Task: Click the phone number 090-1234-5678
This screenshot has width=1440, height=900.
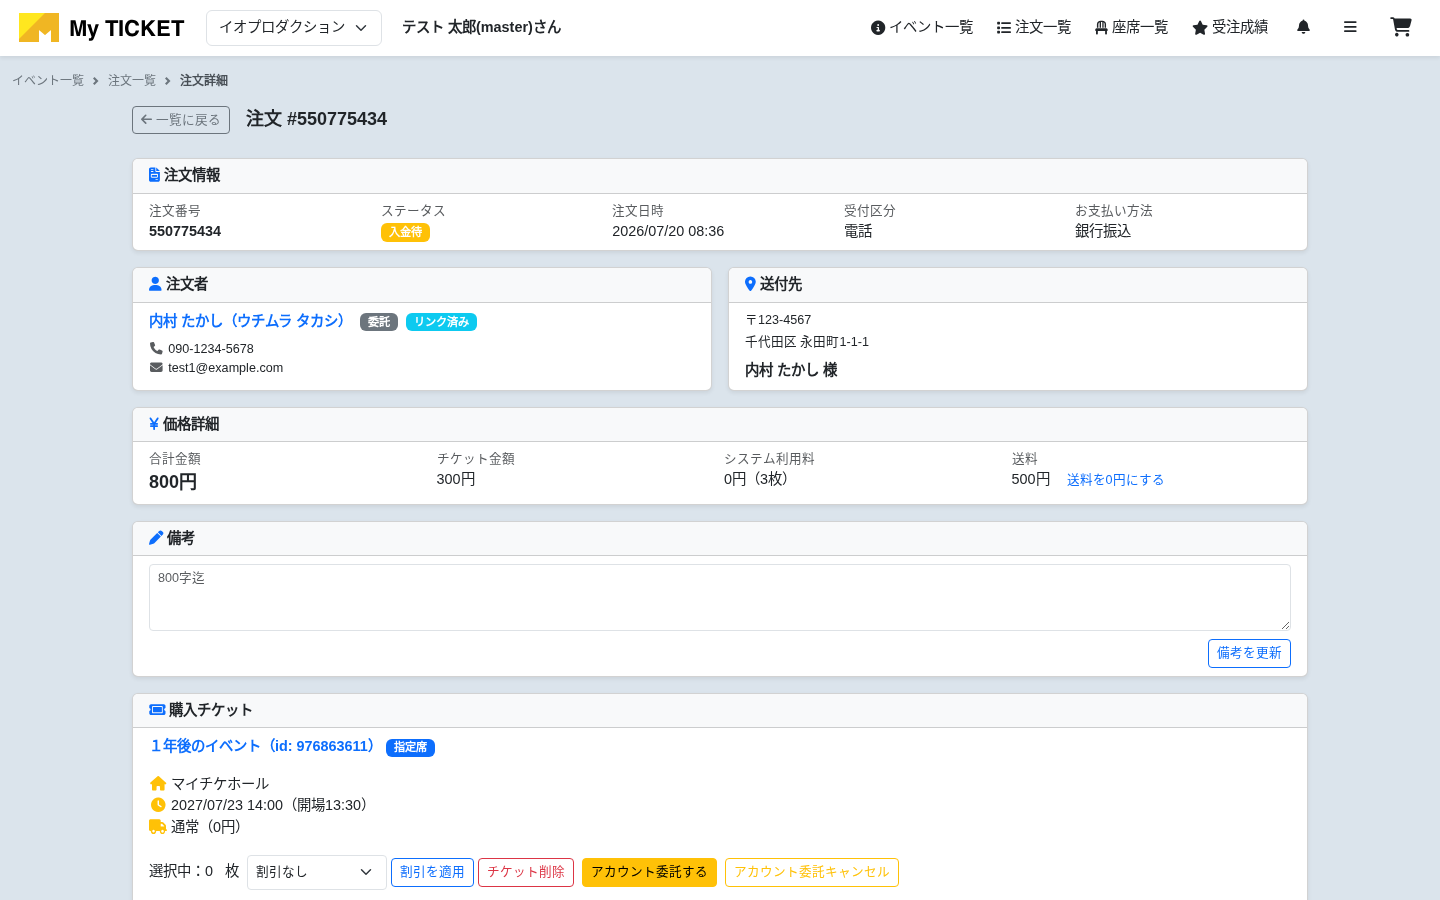Action: tap(211, 348)
